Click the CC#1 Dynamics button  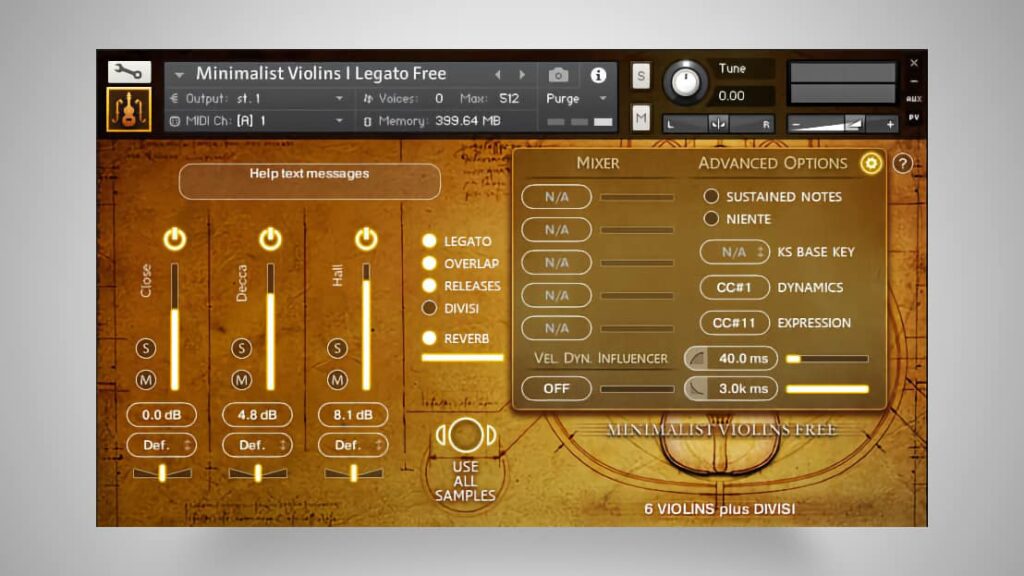[734, 288]
